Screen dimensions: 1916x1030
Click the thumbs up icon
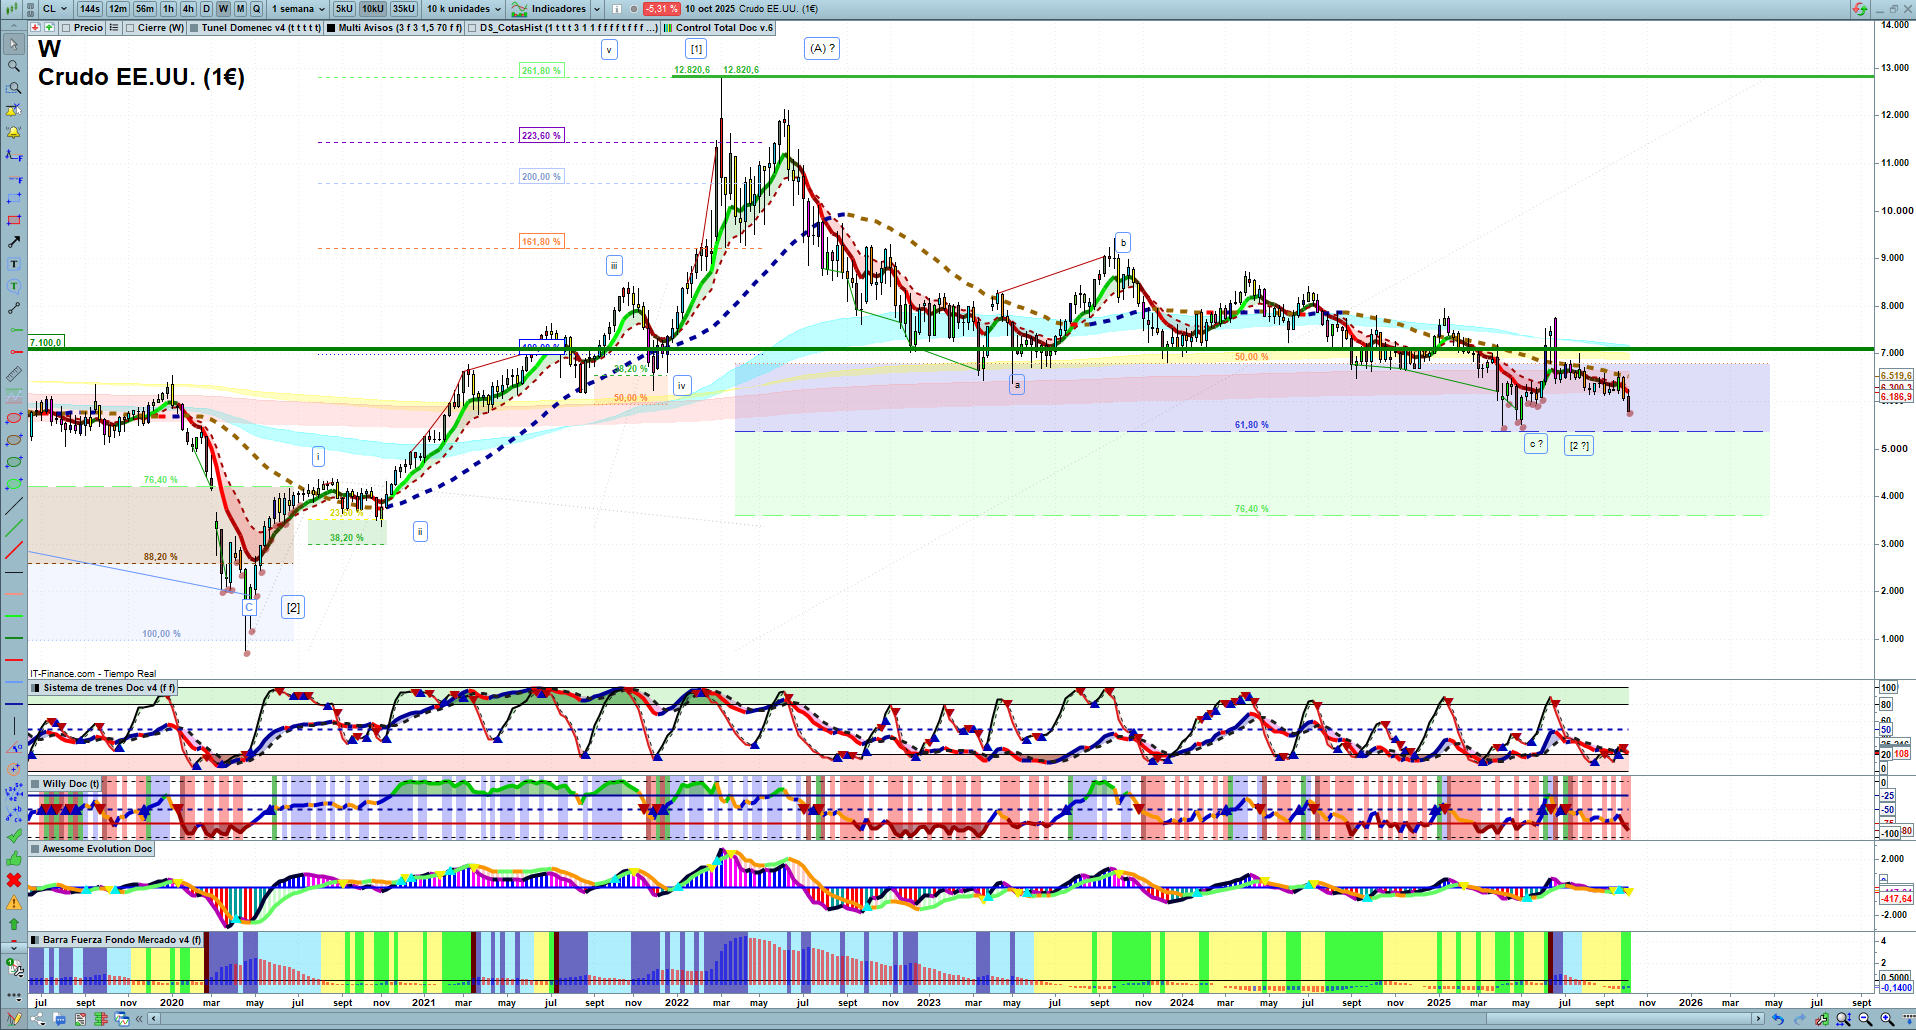click(13, 858)
